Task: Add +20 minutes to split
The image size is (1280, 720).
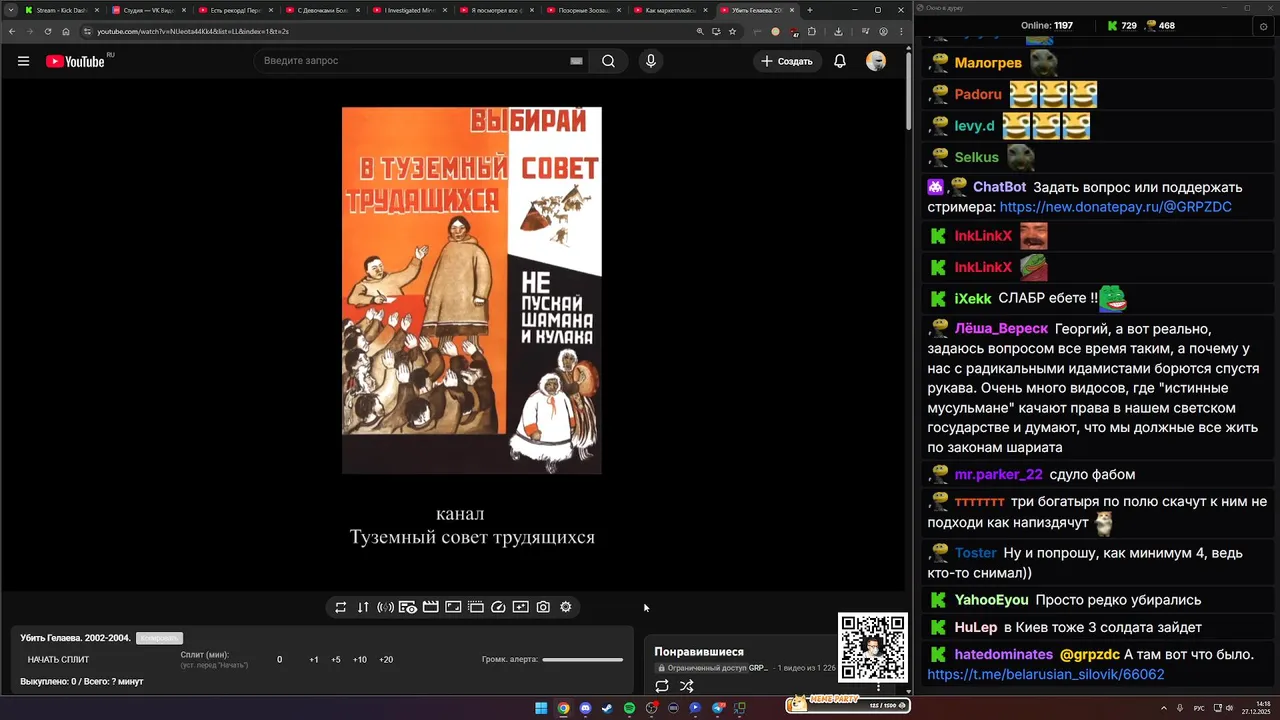Action: 386,660
